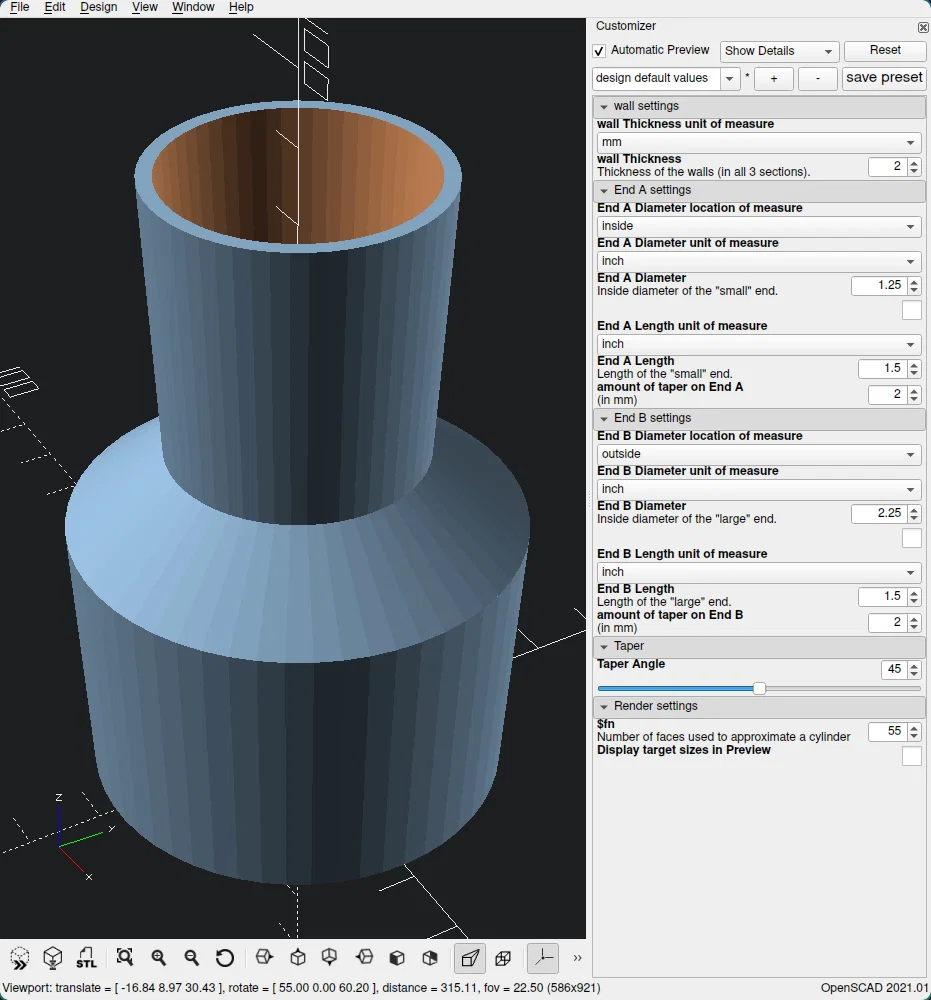Screen dimensions: 931x1000
Task: Click the save preset button
Action: coord(884,78)
